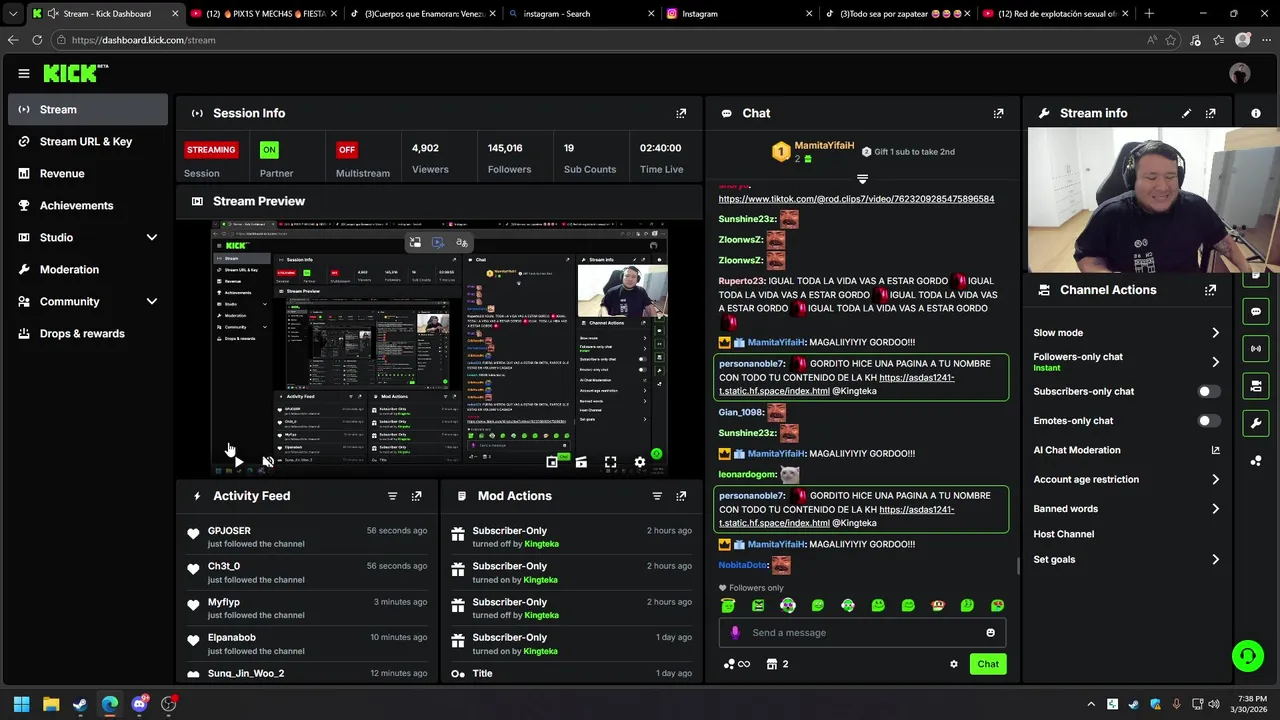Open user profile avatar at top right
1280x720 pixels.
[1240, 73]
